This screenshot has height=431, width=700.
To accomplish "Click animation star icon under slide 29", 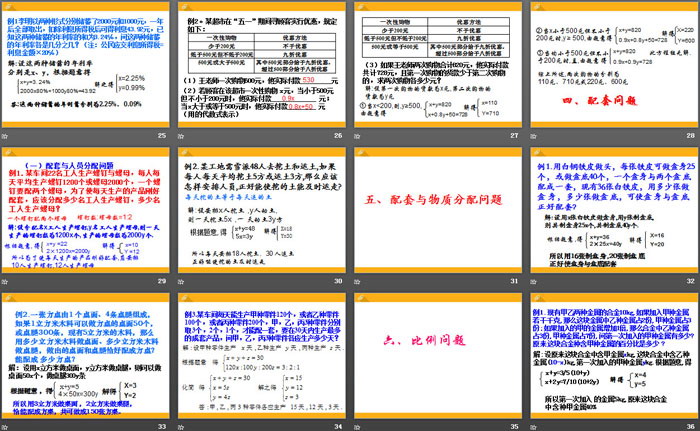I will (5, 281).
